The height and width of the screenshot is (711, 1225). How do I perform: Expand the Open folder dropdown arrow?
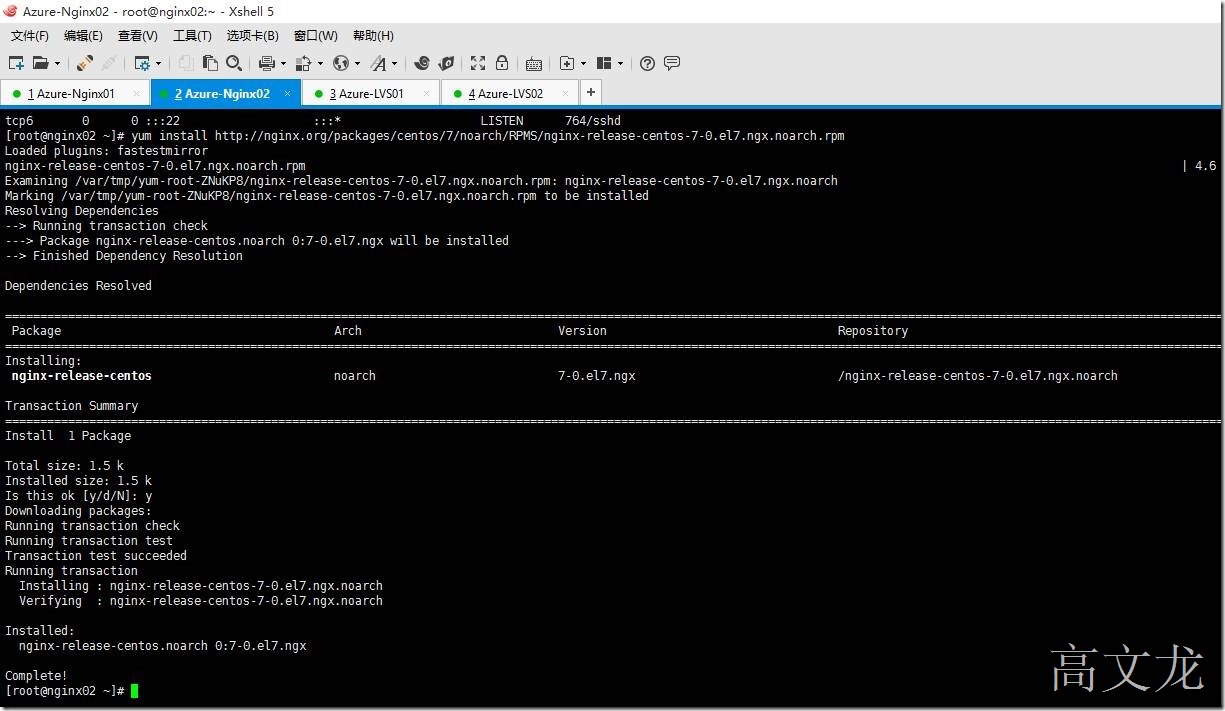[57, 63]
